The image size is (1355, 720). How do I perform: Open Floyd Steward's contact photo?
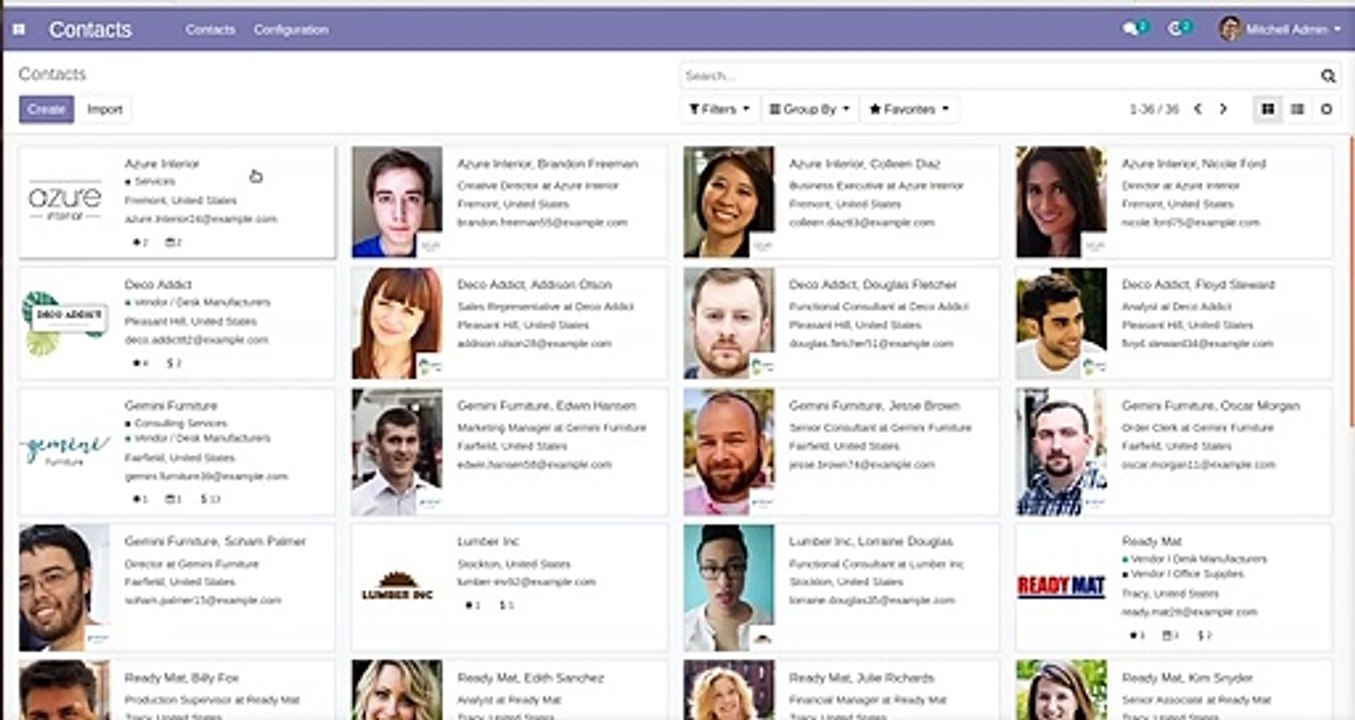click(x=1061, y=323)
